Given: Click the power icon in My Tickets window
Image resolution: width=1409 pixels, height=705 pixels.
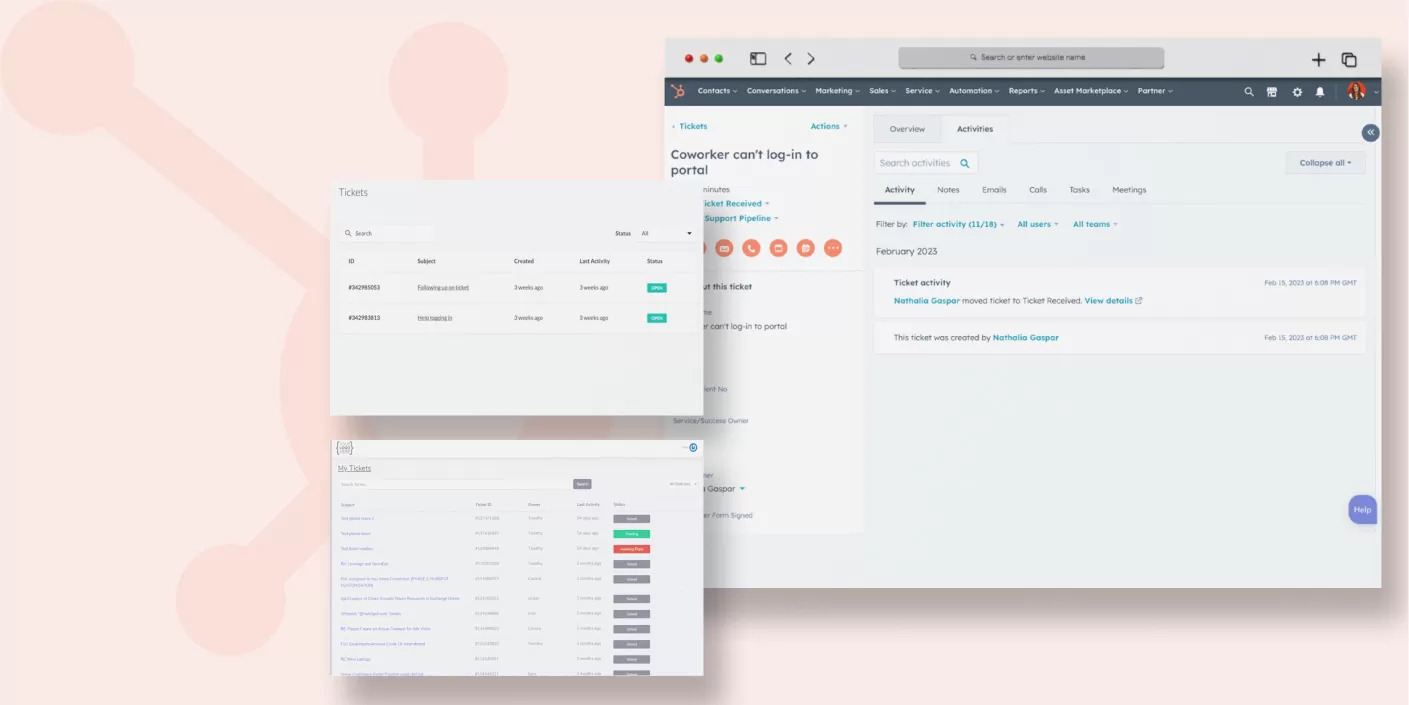Looking at the screenshot, I should click(693, 447).
